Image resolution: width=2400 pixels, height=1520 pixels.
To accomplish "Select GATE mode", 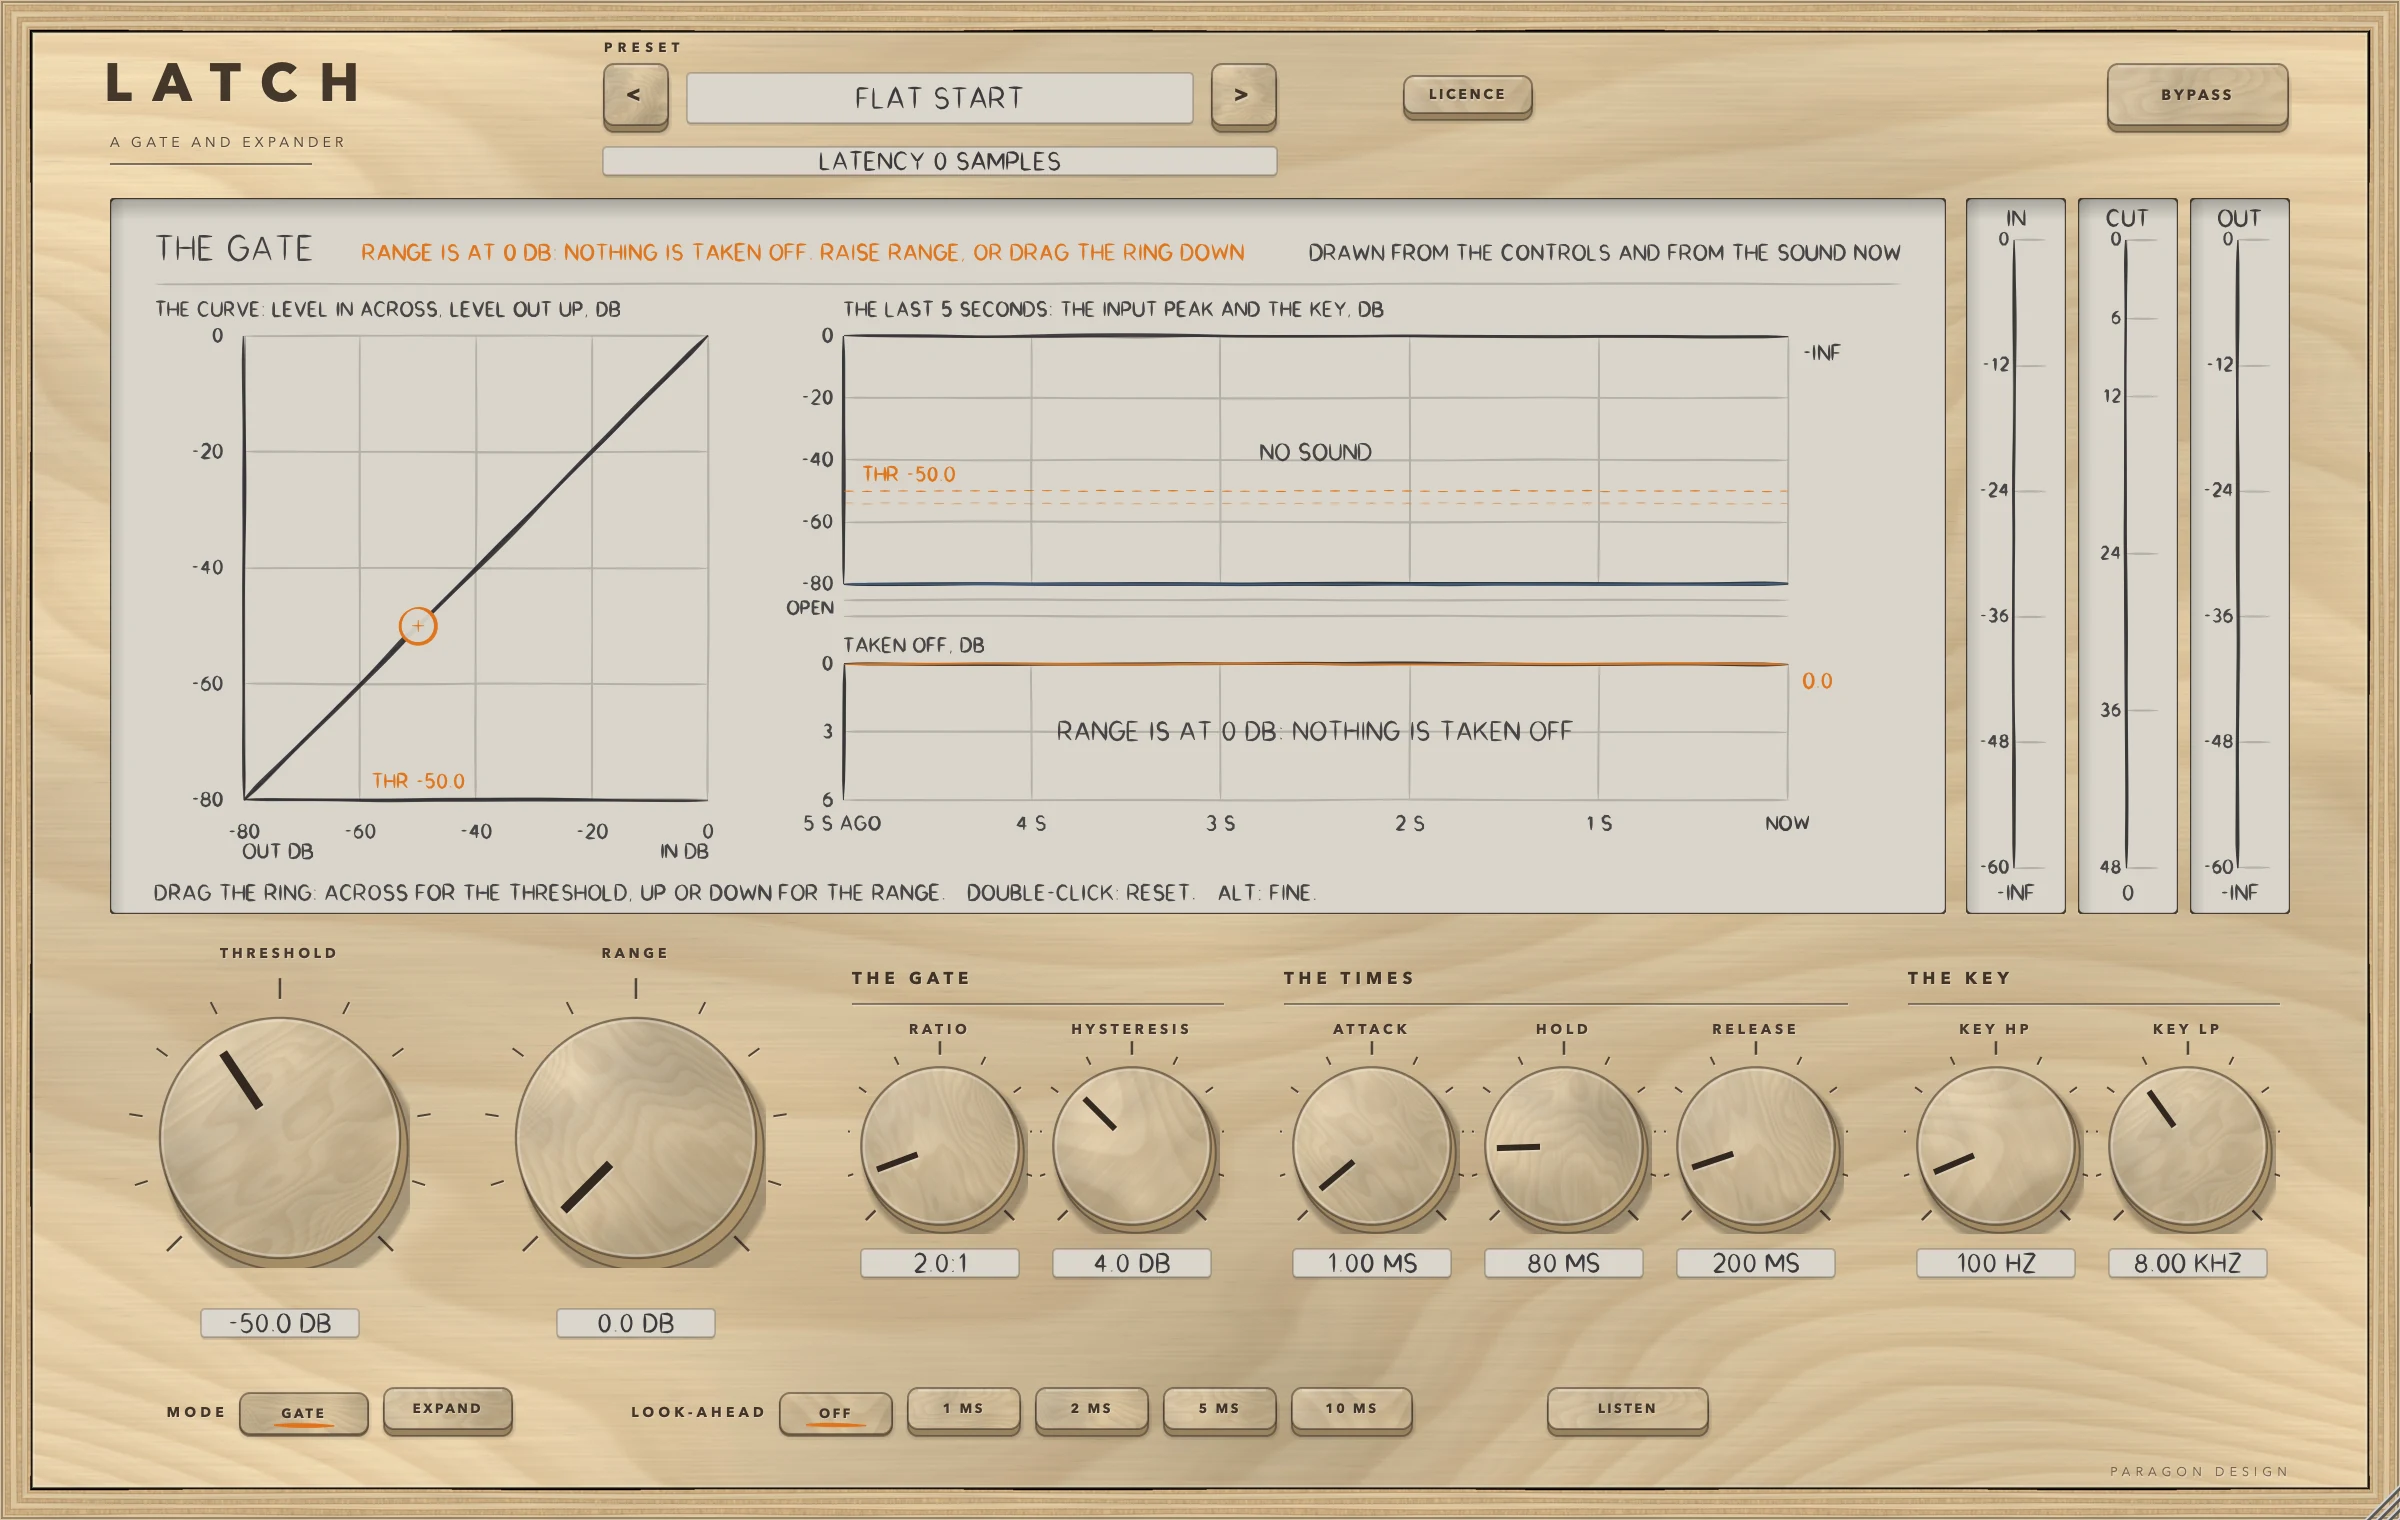I will [304, 1412].
